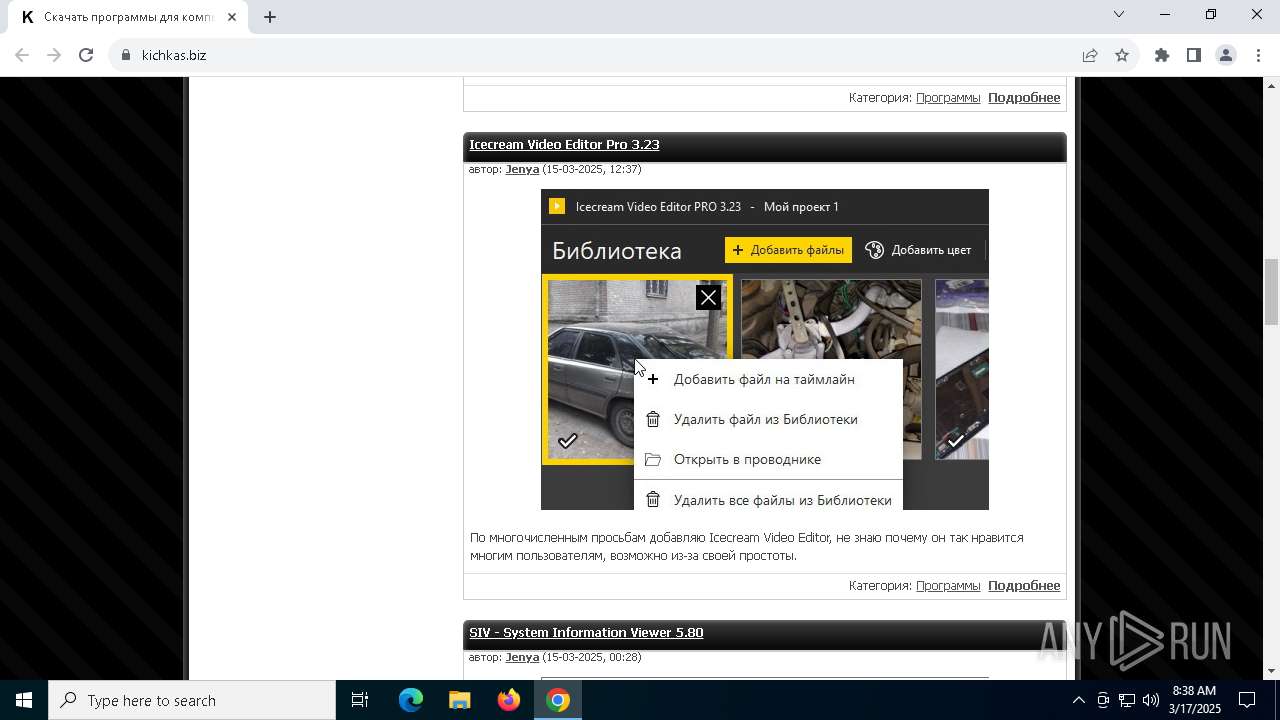Open a new browser tab
Image resolution: width=1280 pixels, height=720 pixels.
(x=270, y=16)
